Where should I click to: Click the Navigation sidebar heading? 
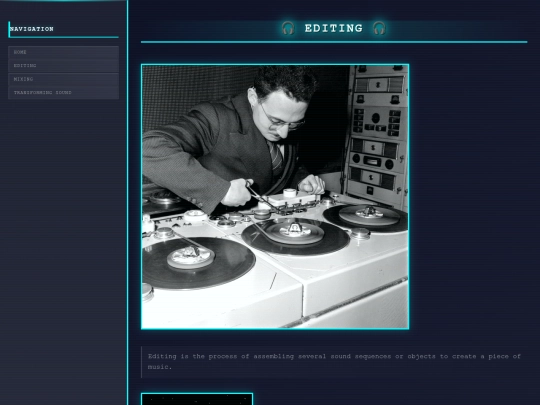coord(32,29)
